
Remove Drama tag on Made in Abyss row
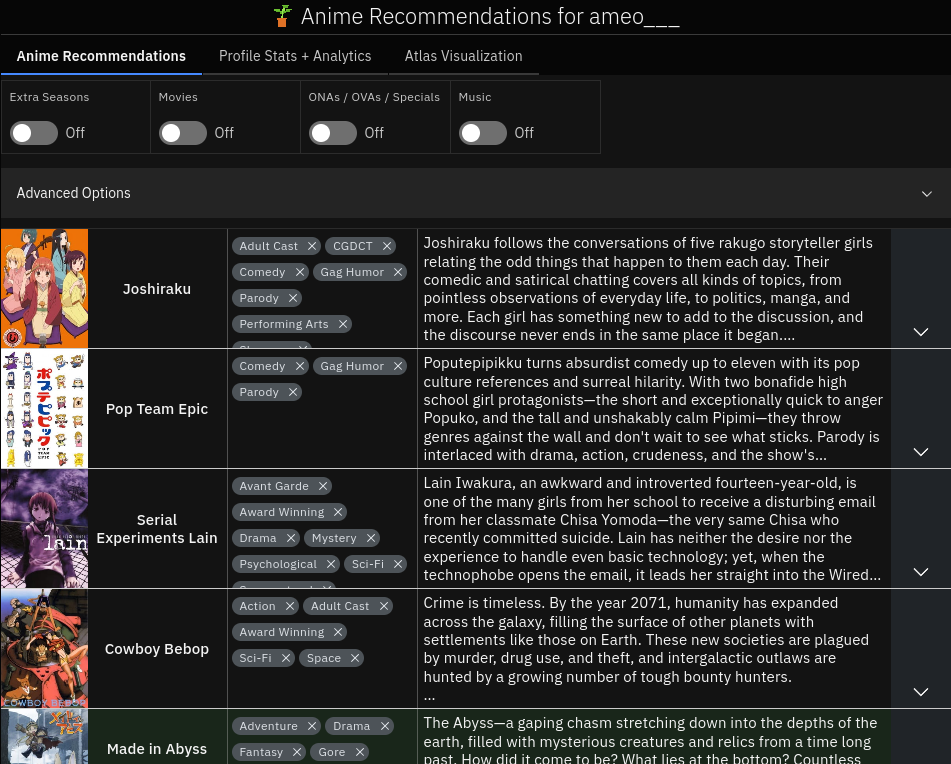[x=385, y=726]
